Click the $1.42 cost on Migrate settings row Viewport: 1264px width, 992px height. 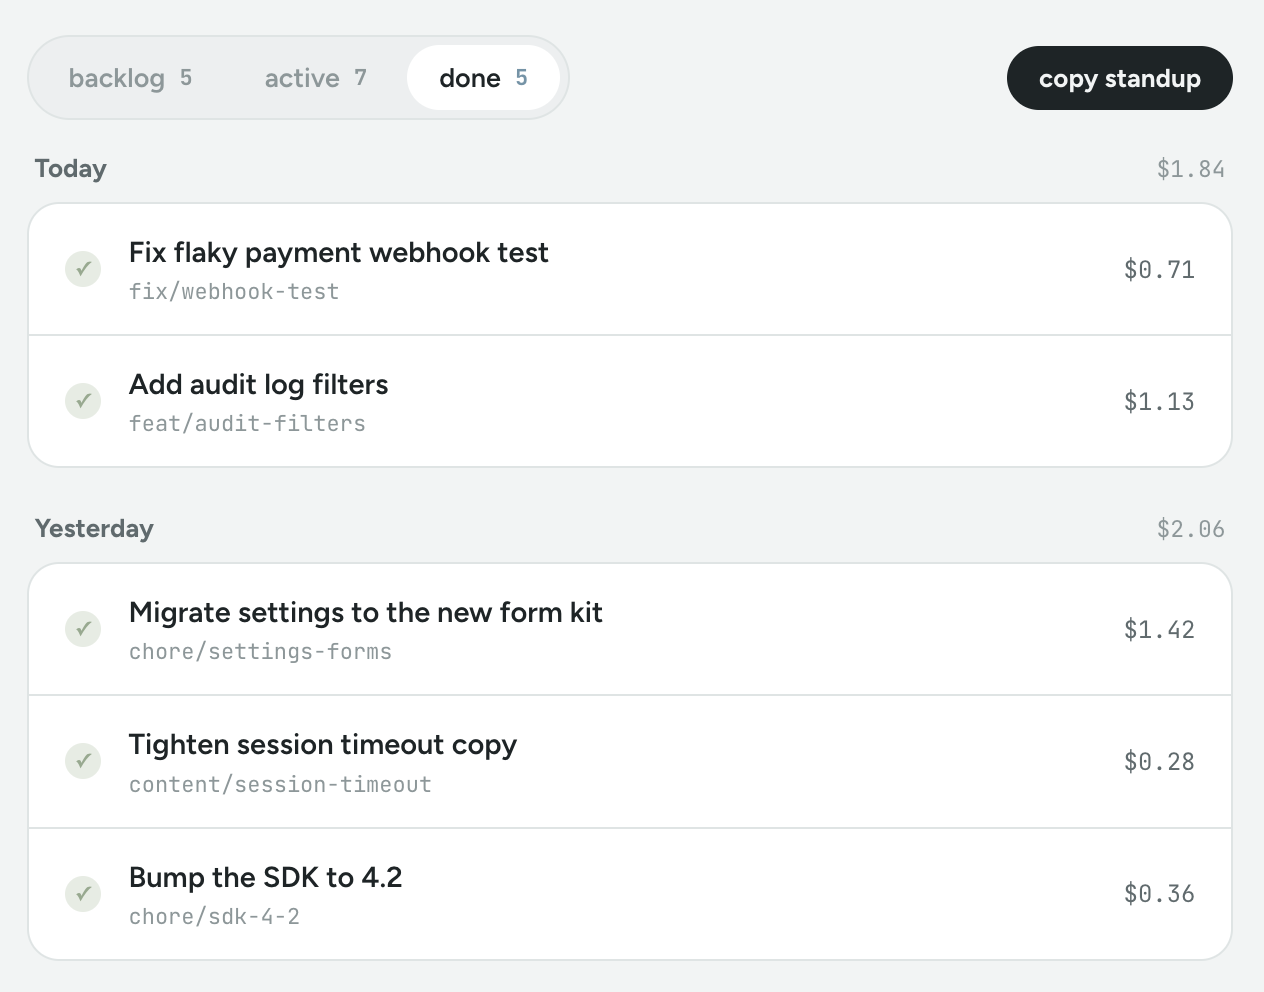(x=1159, y=629)
